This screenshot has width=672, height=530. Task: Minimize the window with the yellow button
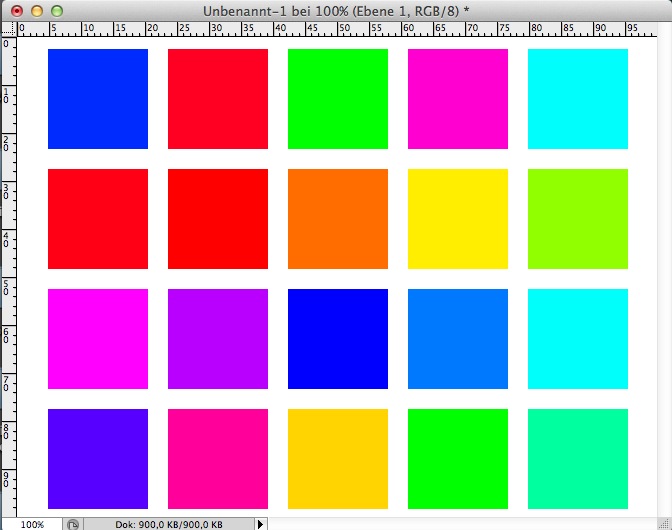[36, 9]
